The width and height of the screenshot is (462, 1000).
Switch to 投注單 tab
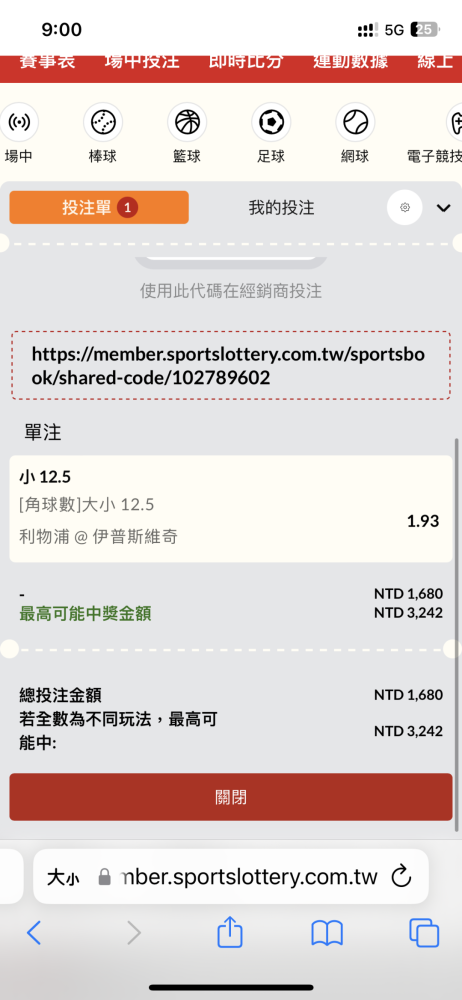(x=99, y=207)
